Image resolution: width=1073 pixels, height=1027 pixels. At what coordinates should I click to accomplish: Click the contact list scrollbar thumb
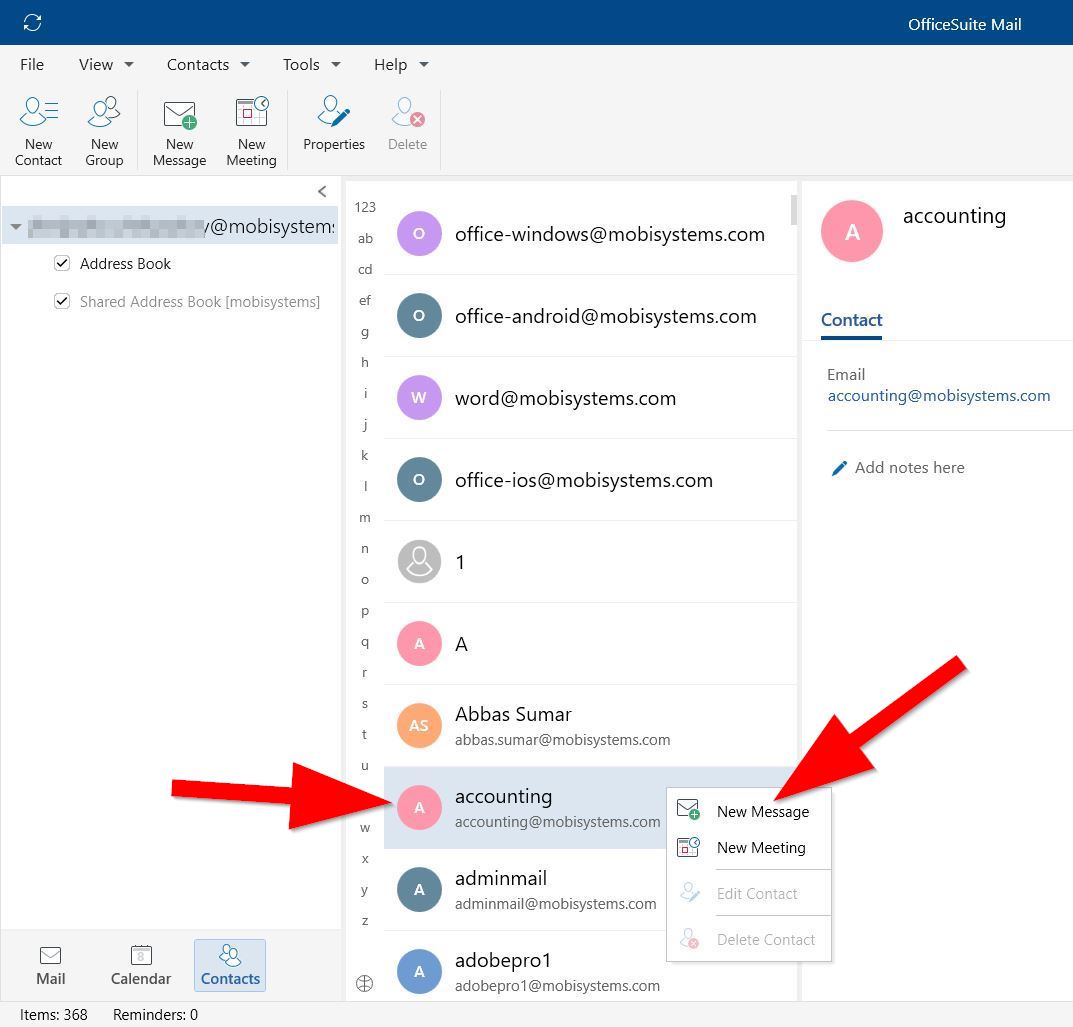click(x=793, y=210)
